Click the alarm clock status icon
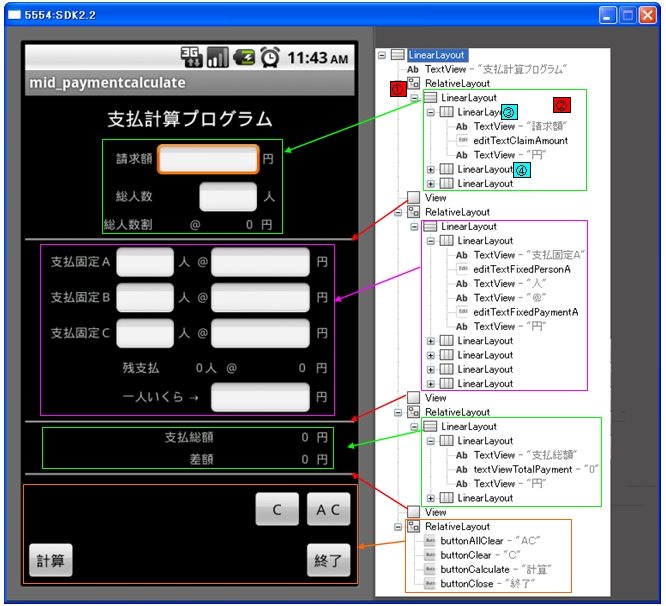Viewport: 666px width, 606px height. pyautogui.click(x=270, y=57)
